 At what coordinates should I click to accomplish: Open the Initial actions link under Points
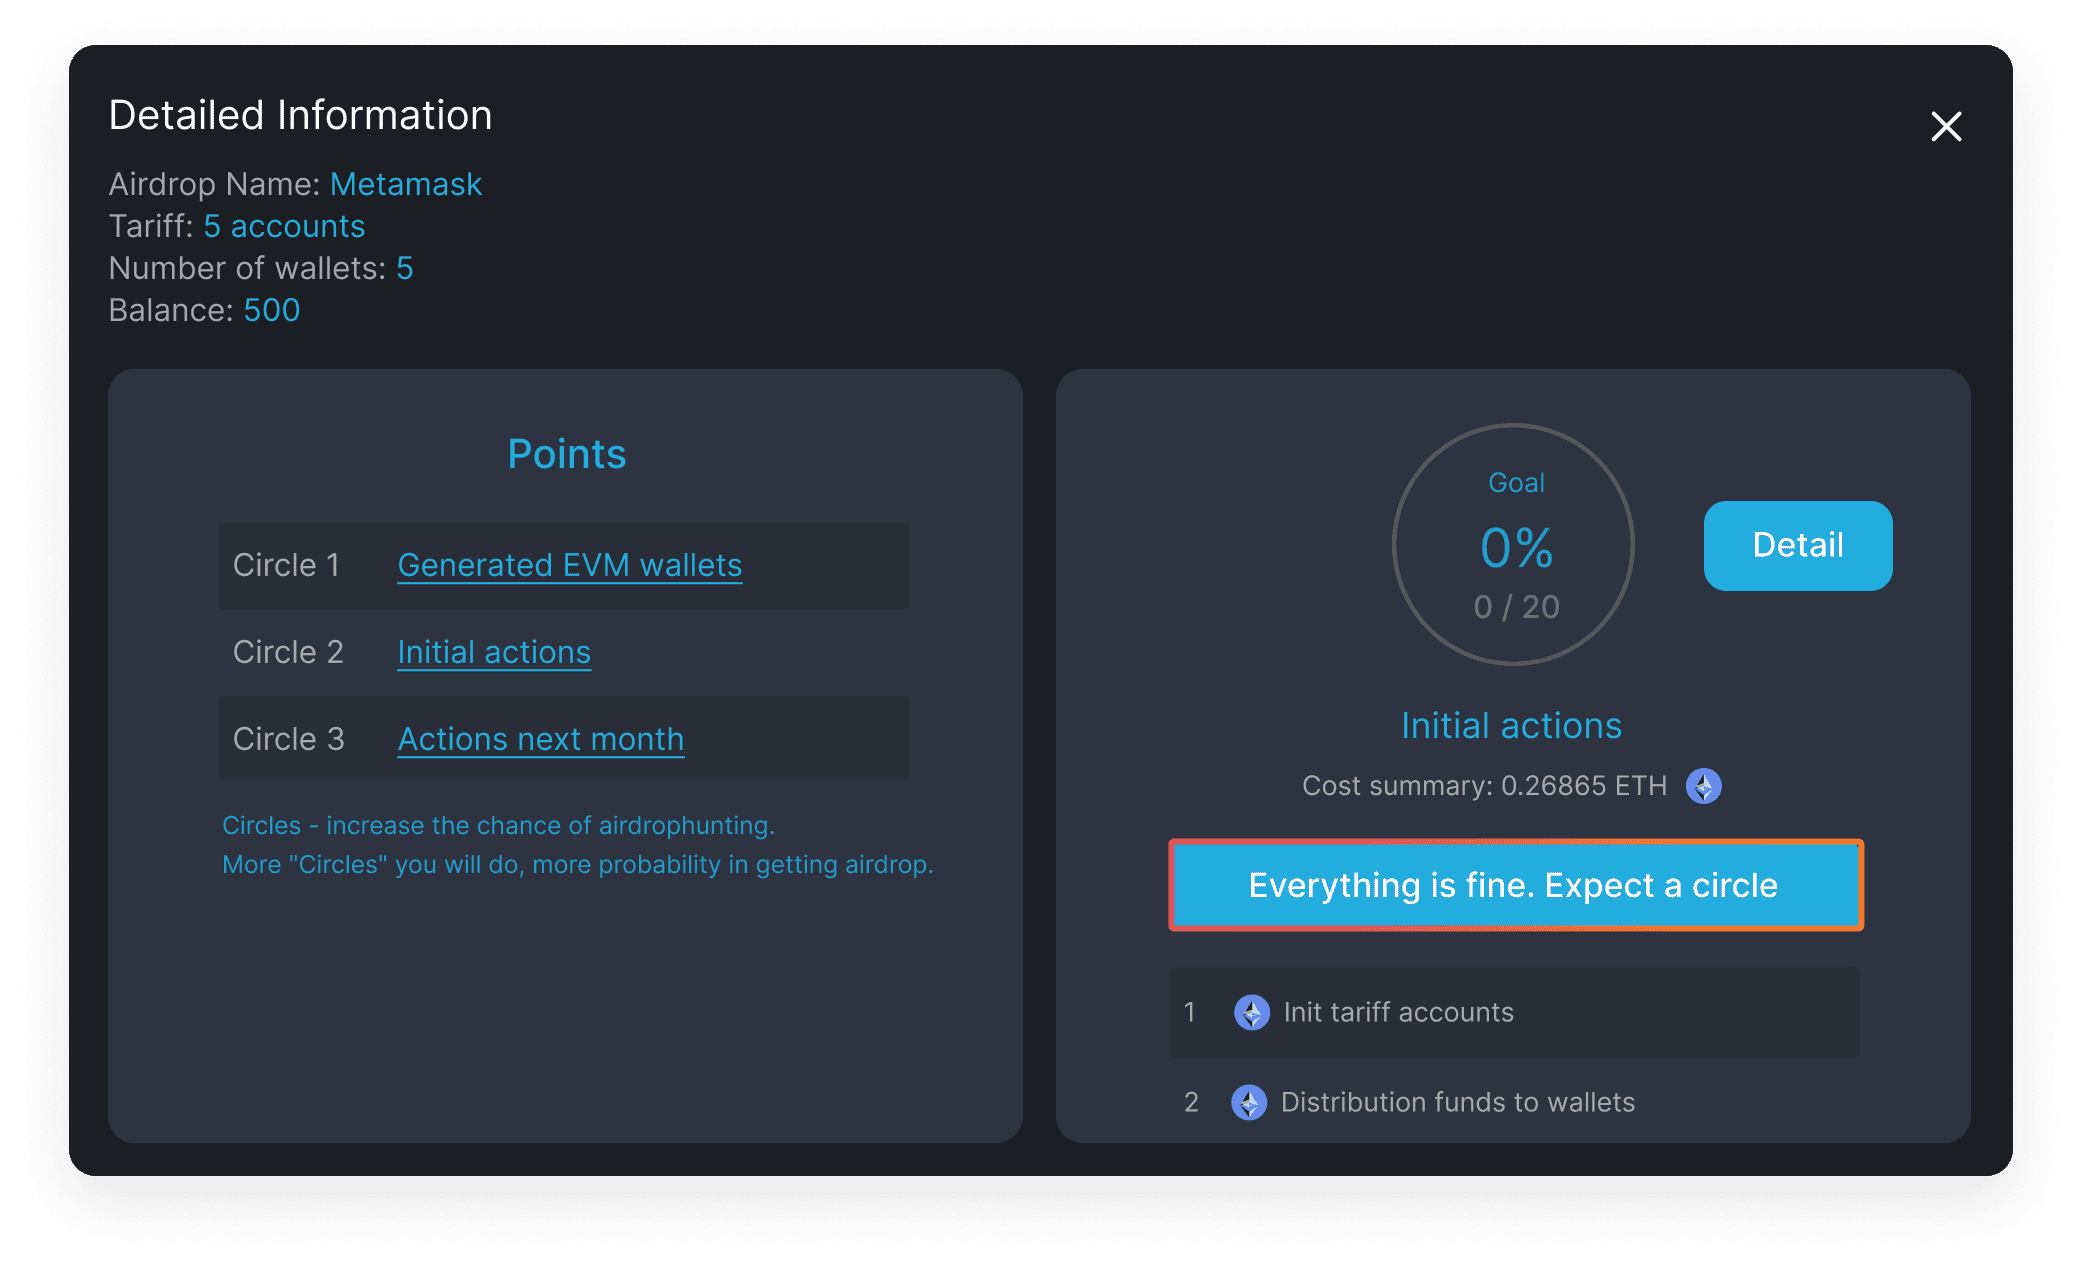(494, 652)
